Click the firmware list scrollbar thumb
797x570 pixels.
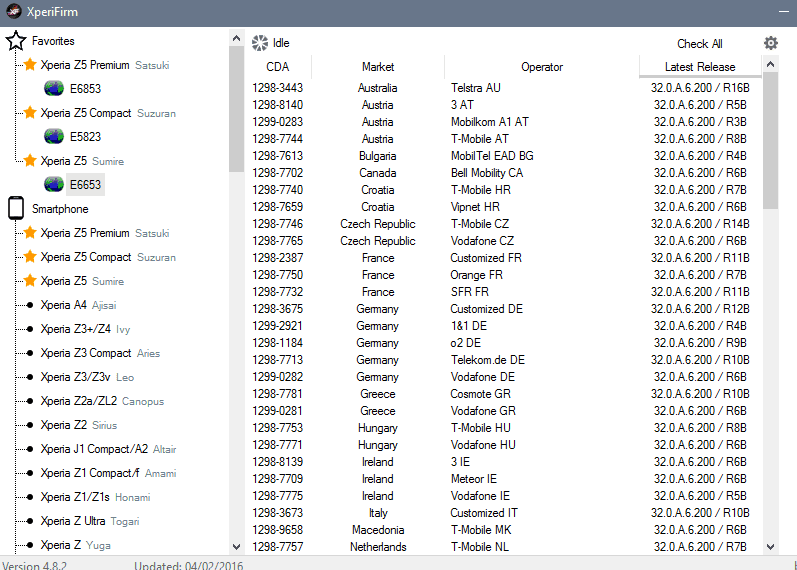(x=771, y=140)
